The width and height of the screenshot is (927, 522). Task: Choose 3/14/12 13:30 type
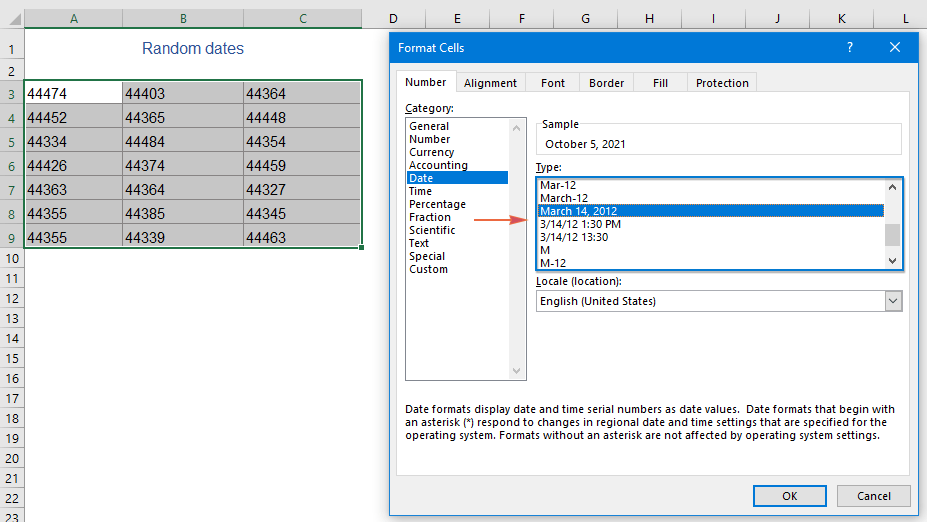tap(711, 237)
